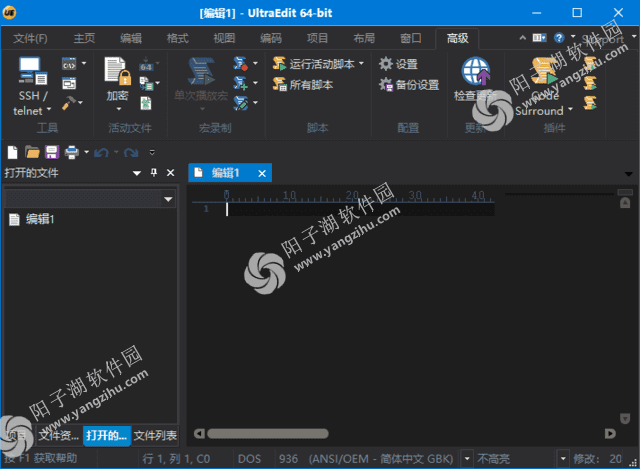Viewport: 640px width, 469px height.
Task: Open All scripts (所有脚本)
Action: (x=303, y=84)
